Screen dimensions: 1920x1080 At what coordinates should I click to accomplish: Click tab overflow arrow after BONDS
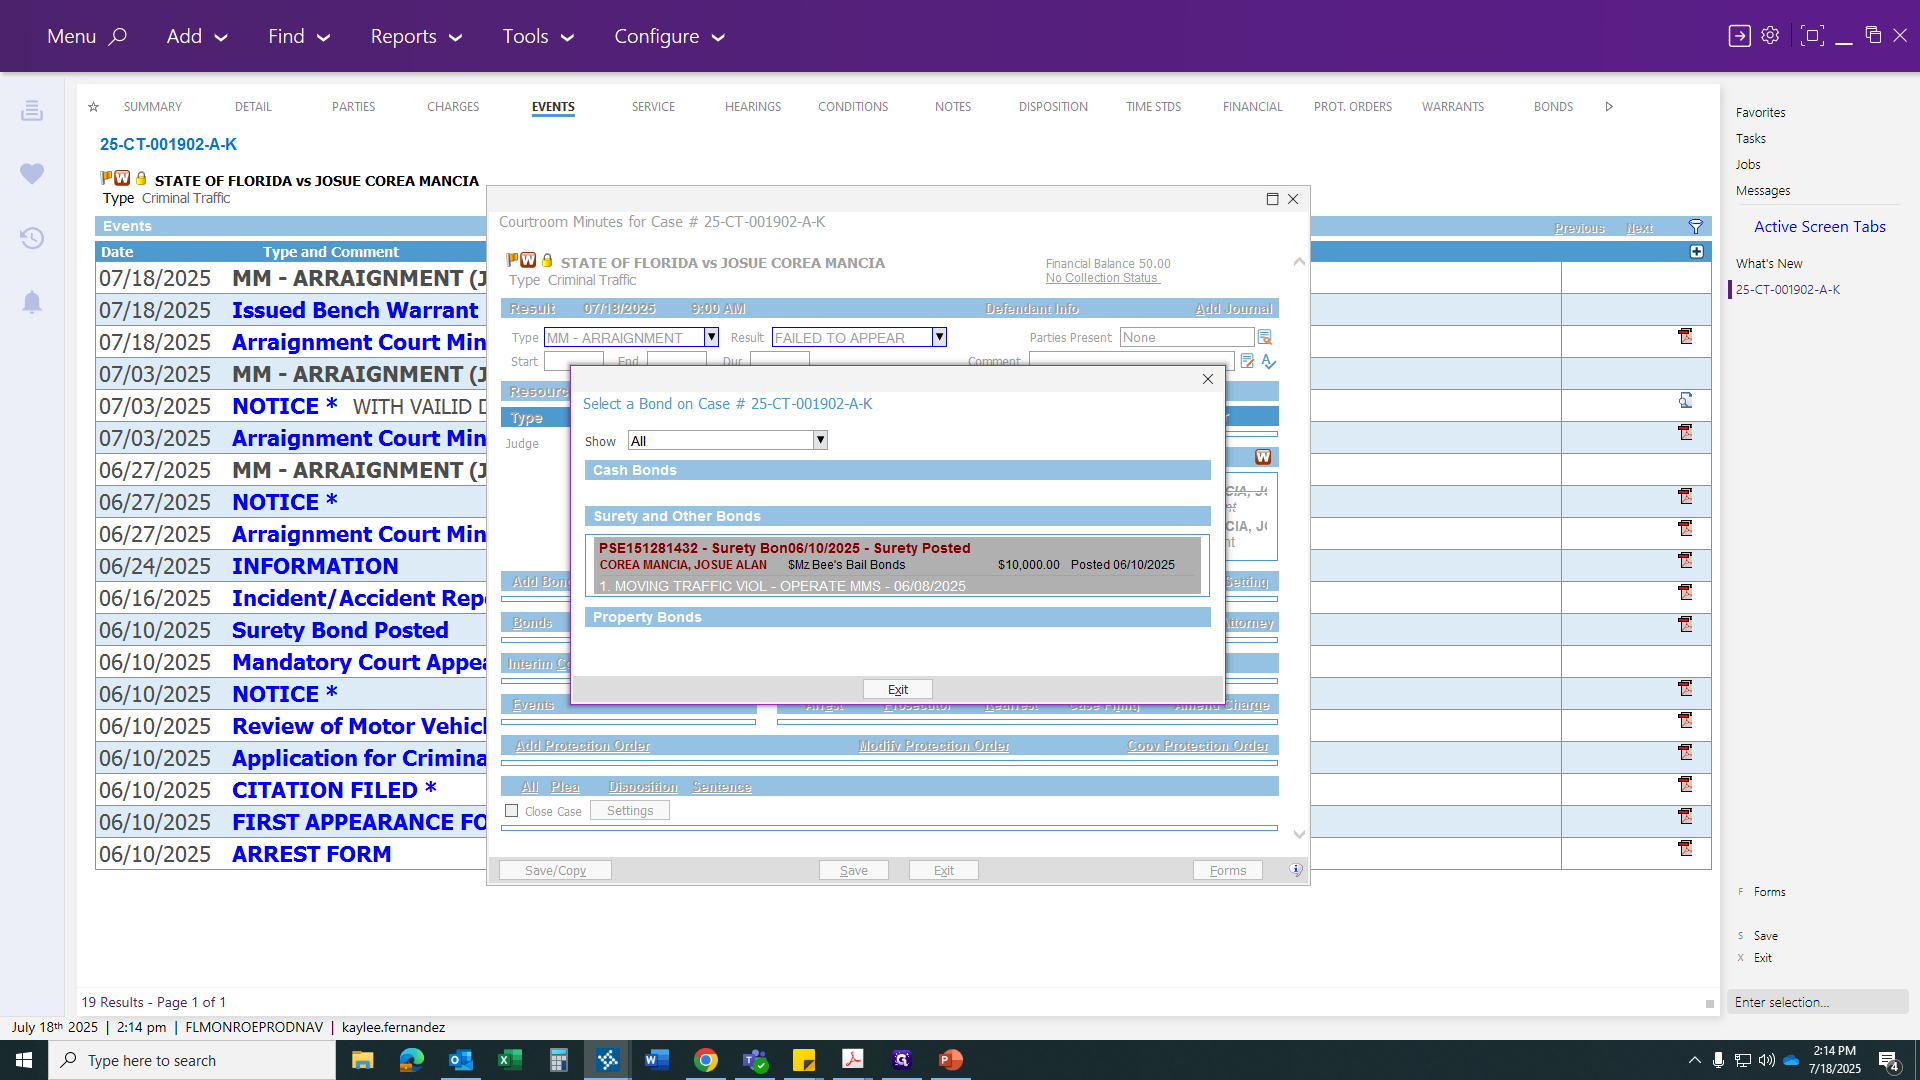1609,107
